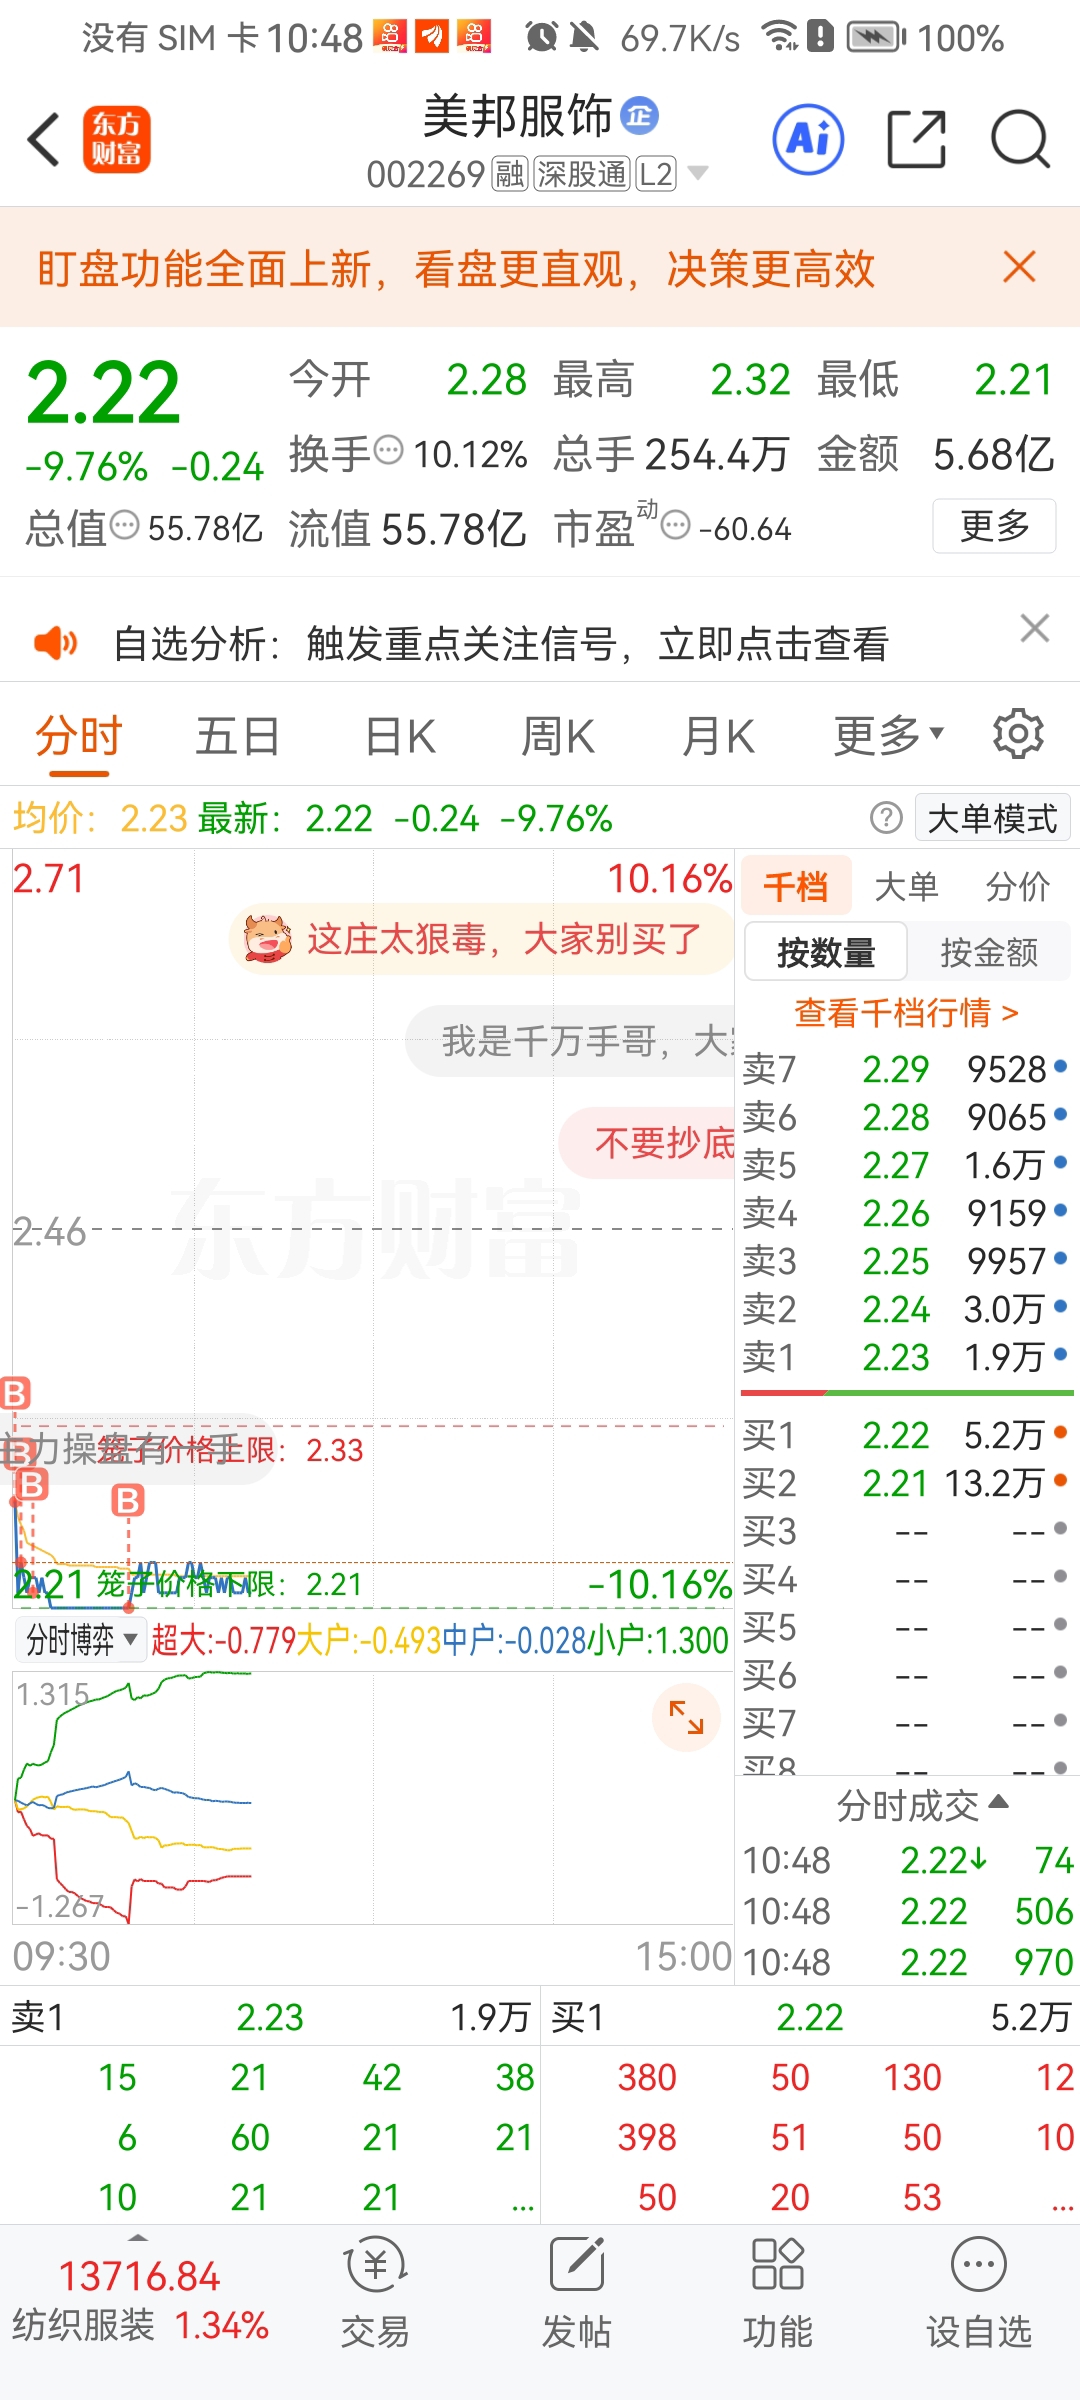
Task: Tap the share export icon
Action: point(917,139)
